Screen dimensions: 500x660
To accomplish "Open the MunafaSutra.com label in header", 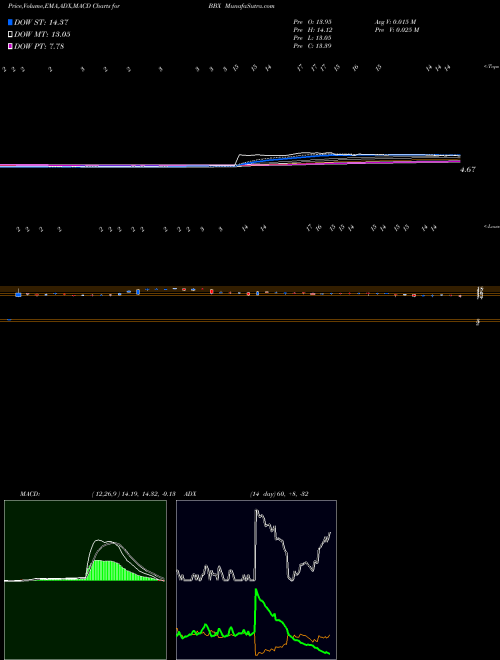I will click(250, 7).
